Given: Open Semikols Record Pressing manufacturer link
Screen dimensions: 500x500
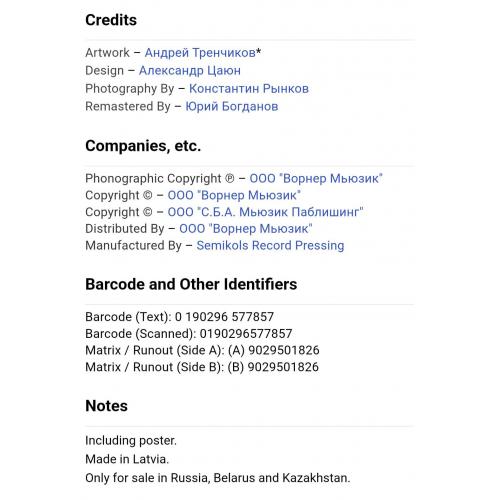Looking at the screenshot, I should (270, 245).
